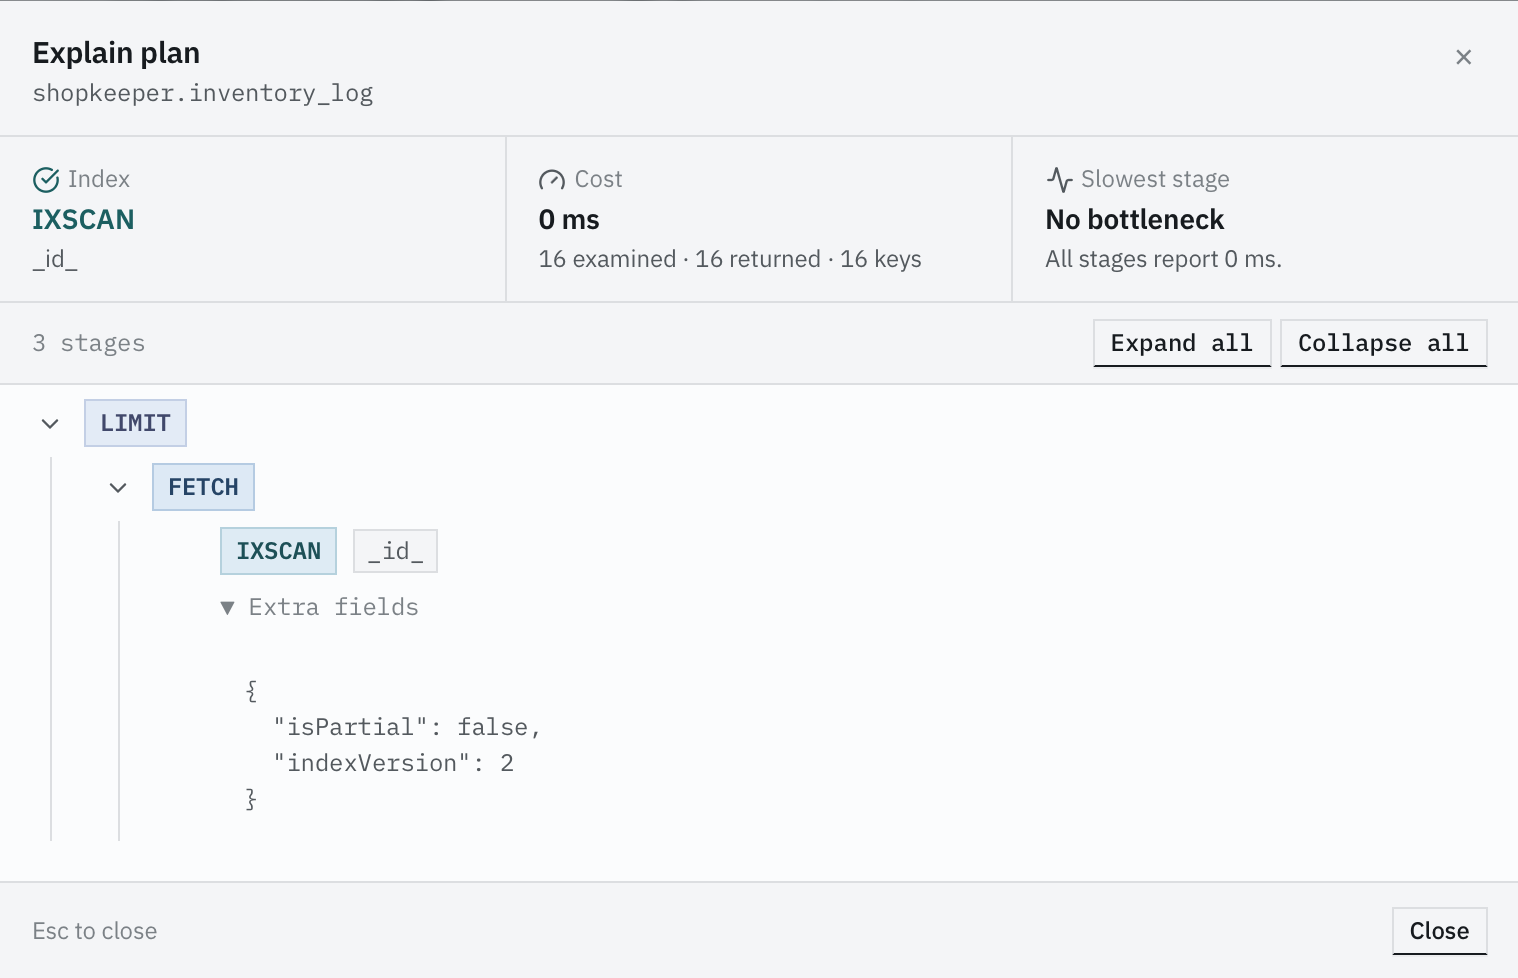Collapse the LIMIT stage chevron
Viewport: 1518px width, 978px height.
tap(50, 424)
